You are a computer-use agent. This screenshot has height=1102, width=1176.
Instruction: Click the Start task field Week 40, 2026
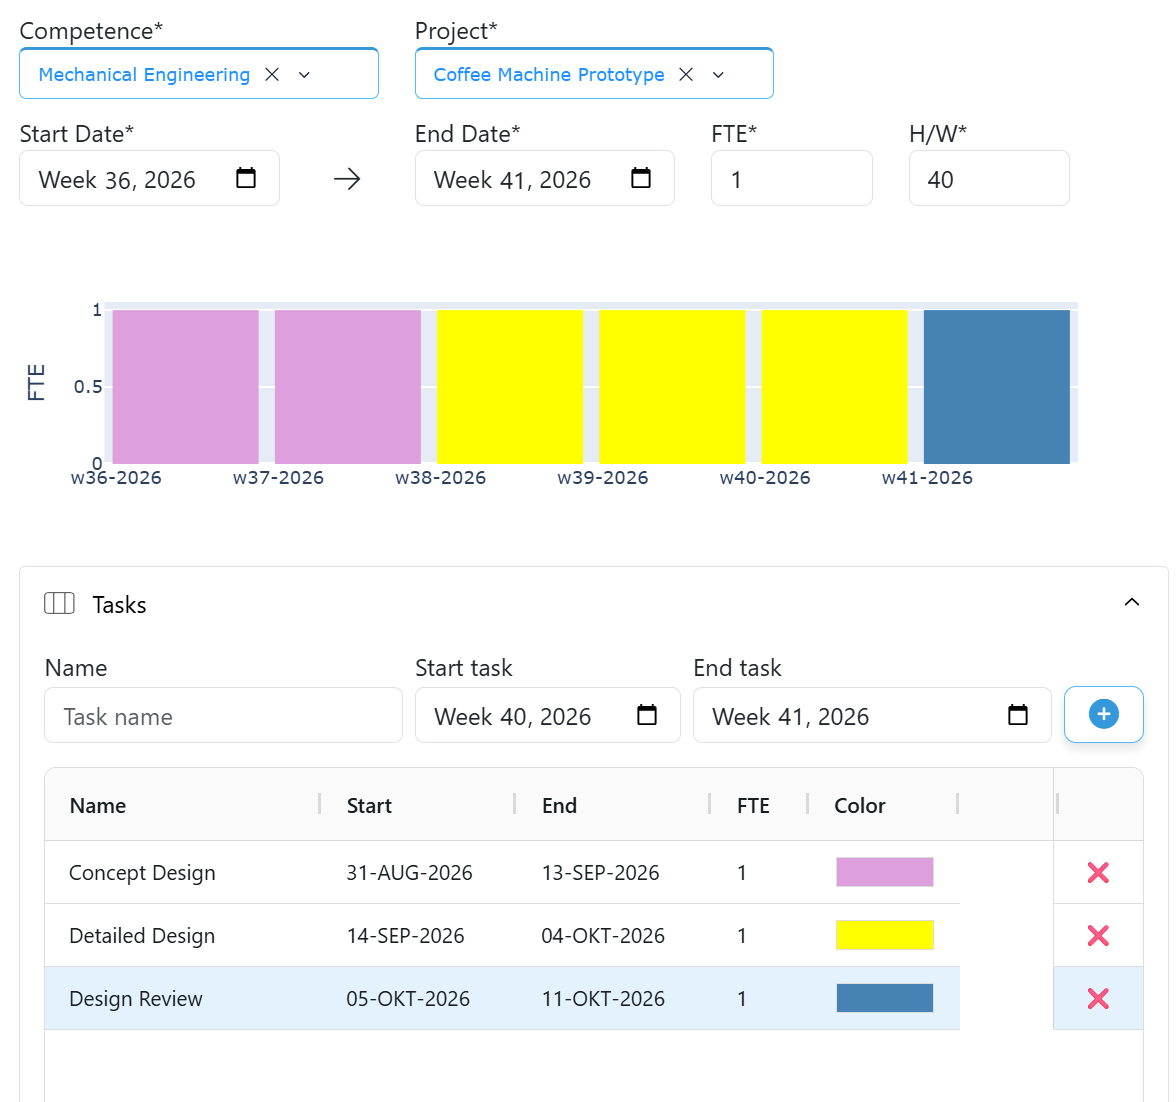click(x=548, y=715)
